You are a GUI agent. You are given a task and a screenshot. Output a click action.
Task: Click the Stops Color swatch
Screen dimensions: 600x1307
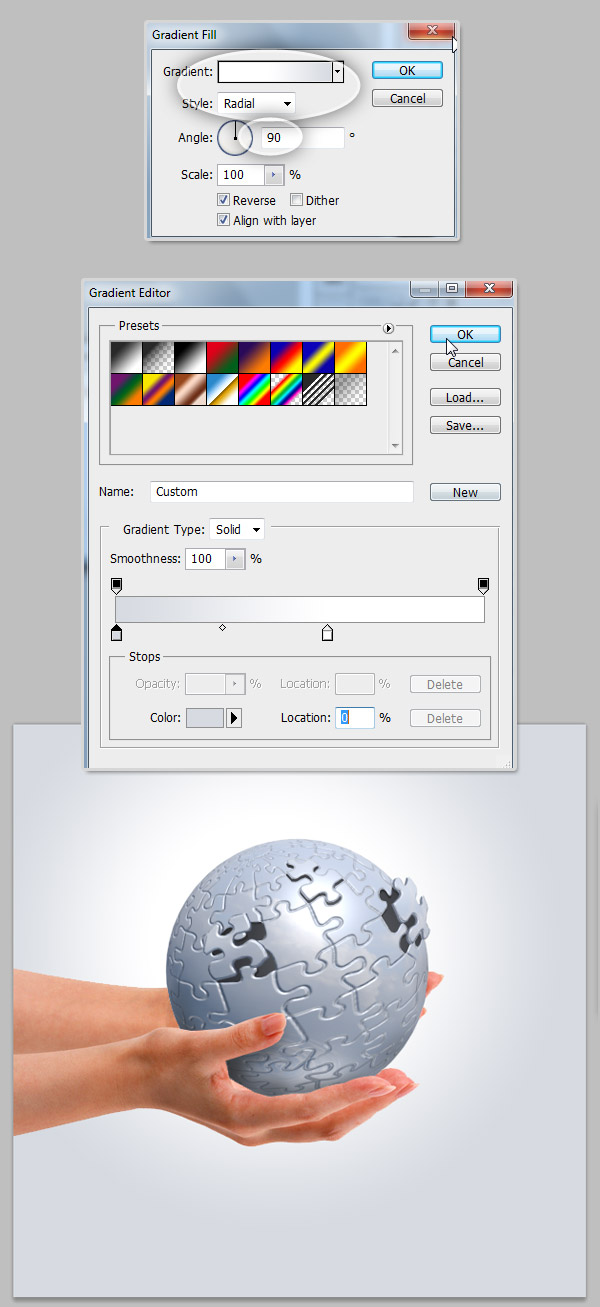click(204, 718)
